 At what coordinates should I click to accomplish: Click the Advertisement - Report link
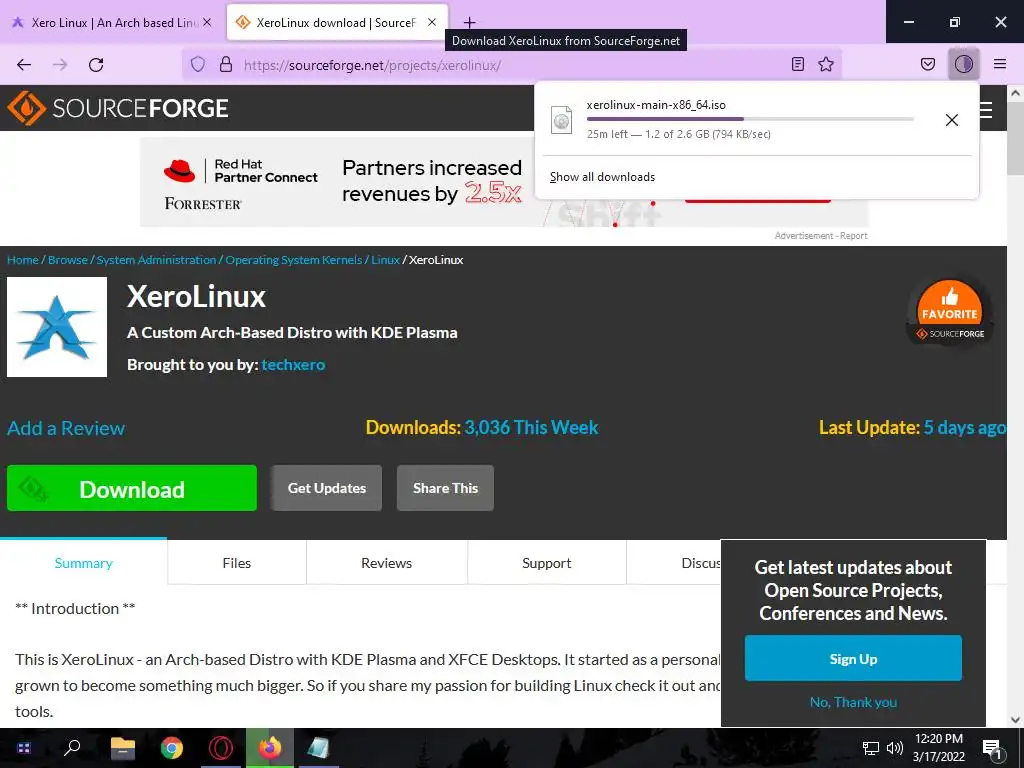tap(821, 236)
